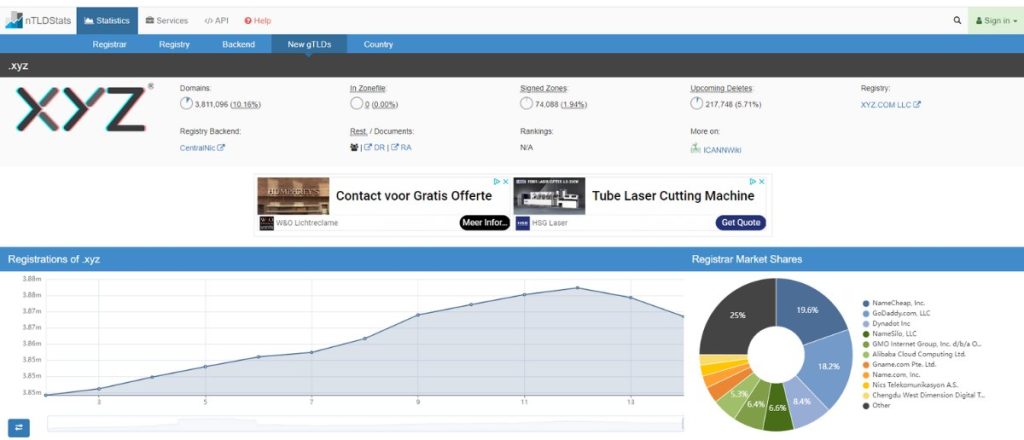Click the ICANNWiki icon under More on
Viewport: 1024px width, 440px height.
point(695,149)
